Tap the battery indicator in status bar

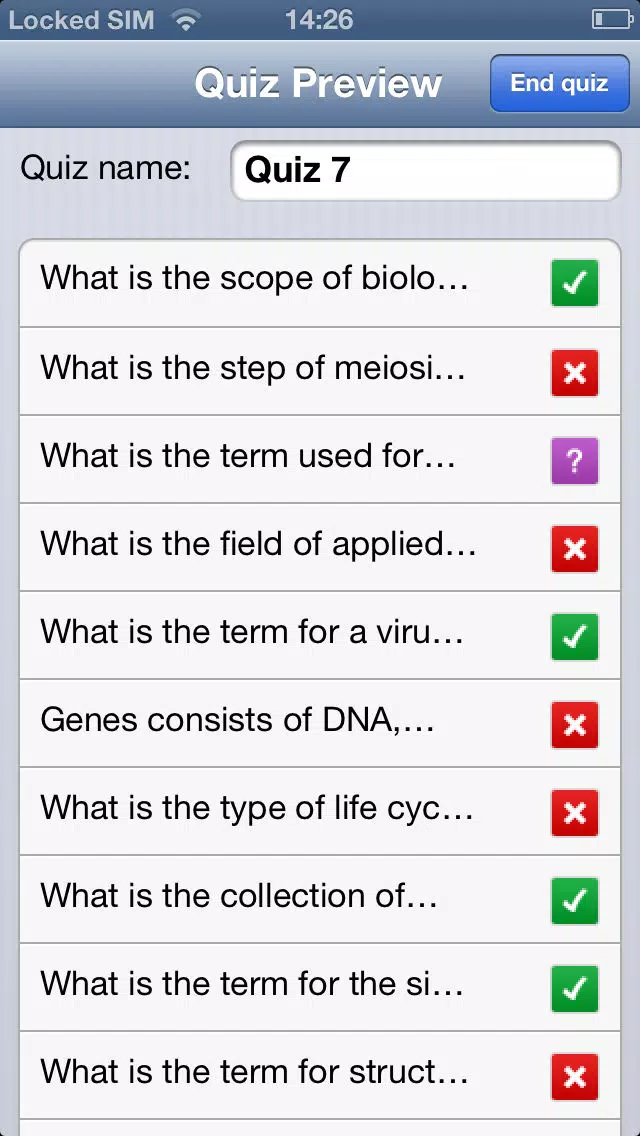click(x=612, y=20)
